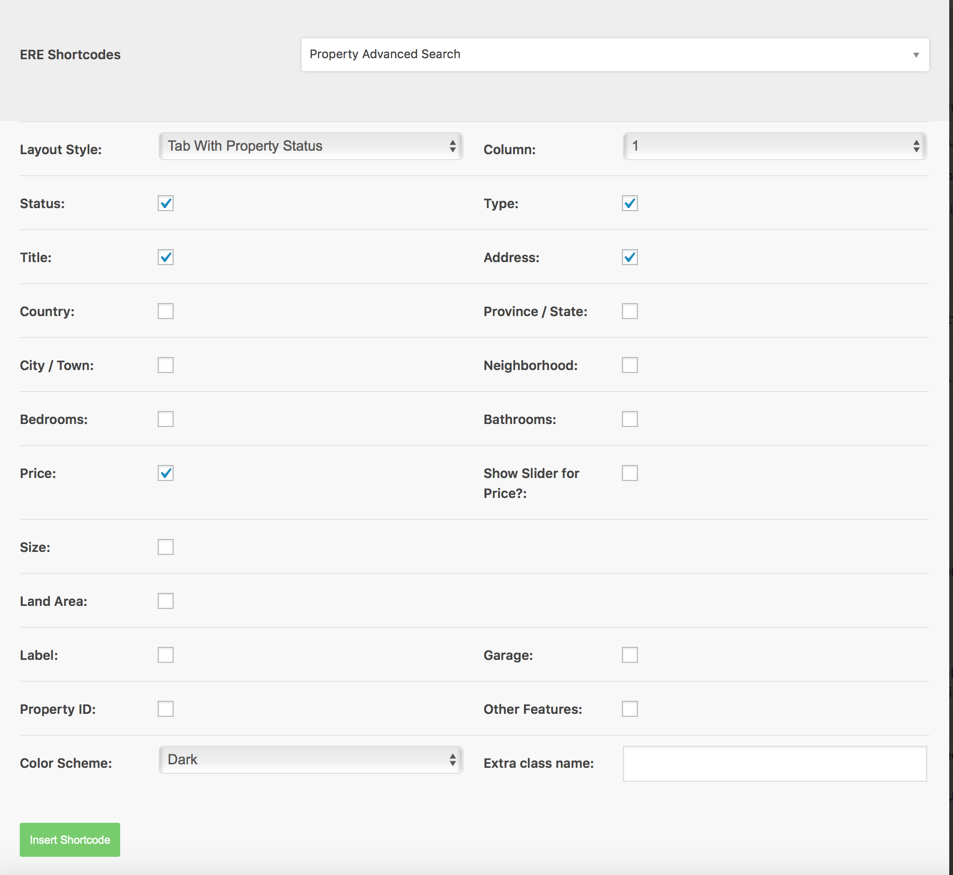Uncheck the Status checkbox

point(166,204)
